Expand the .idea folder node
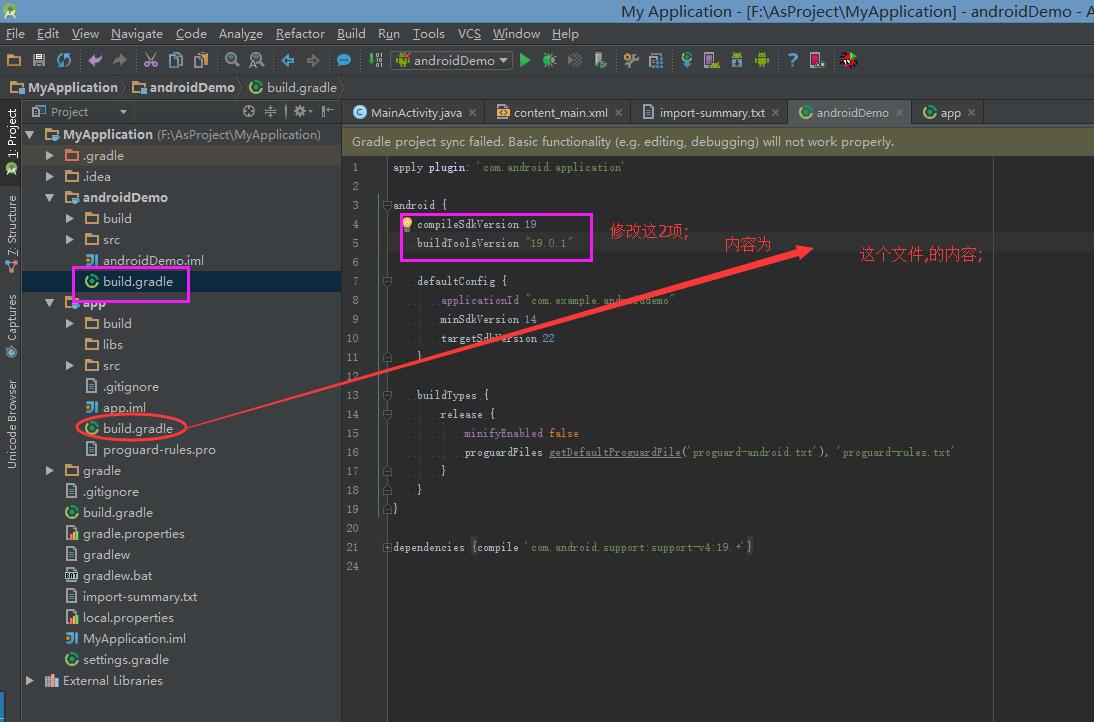 (50, 176)
